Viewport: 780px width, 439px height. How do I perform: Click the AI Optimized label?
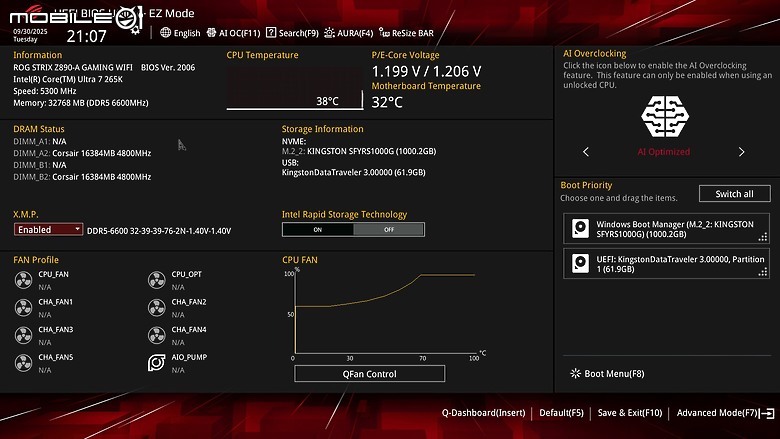[x=664, y=152]
